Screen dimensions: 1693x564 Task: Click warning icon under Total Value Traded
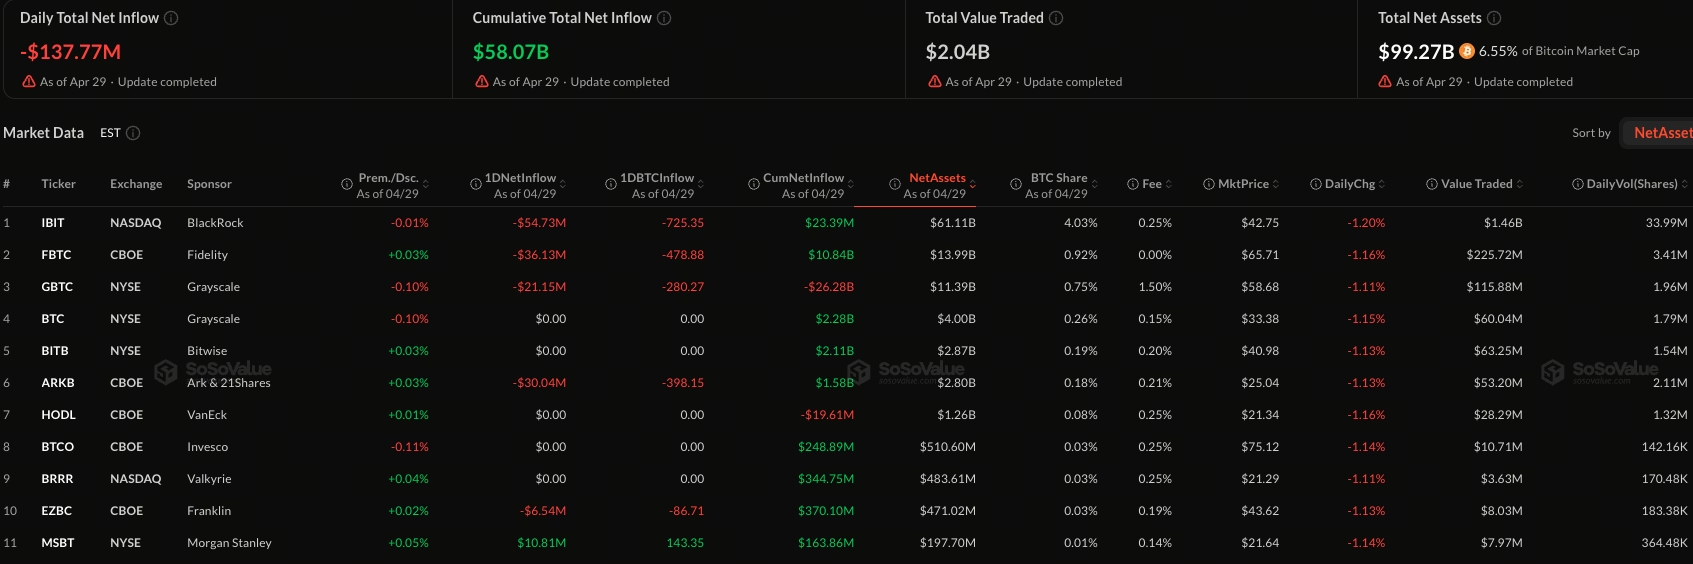pos(935,82)
